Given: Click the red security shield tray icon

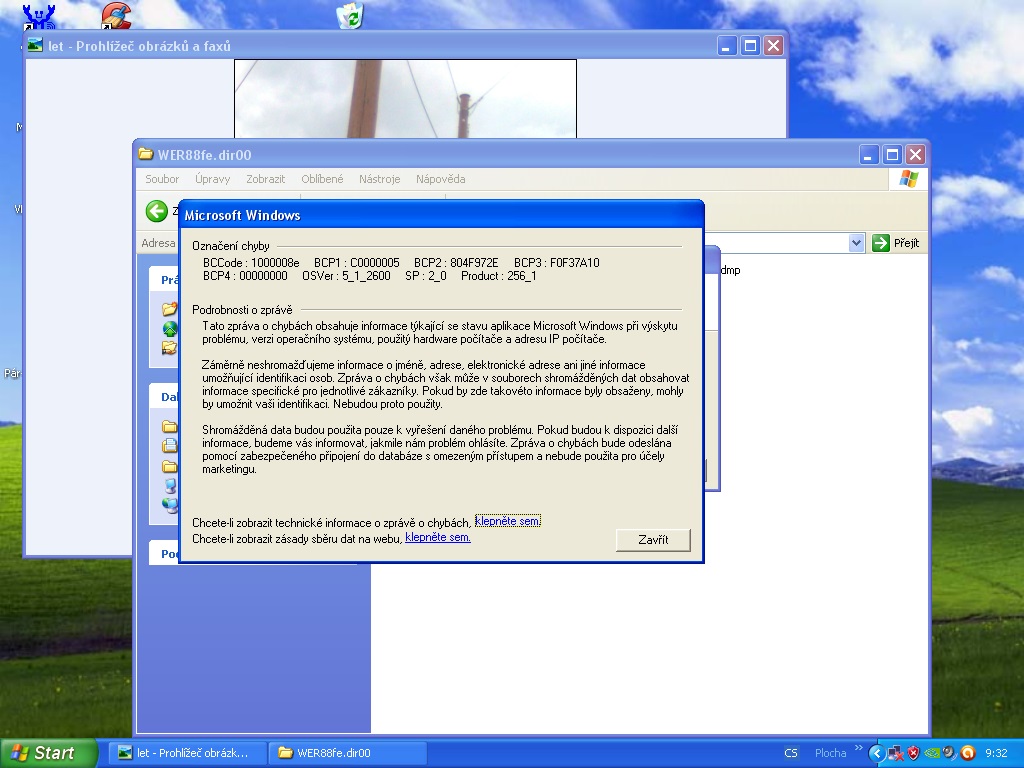Looking at the screenshot, I should [914, 753].
